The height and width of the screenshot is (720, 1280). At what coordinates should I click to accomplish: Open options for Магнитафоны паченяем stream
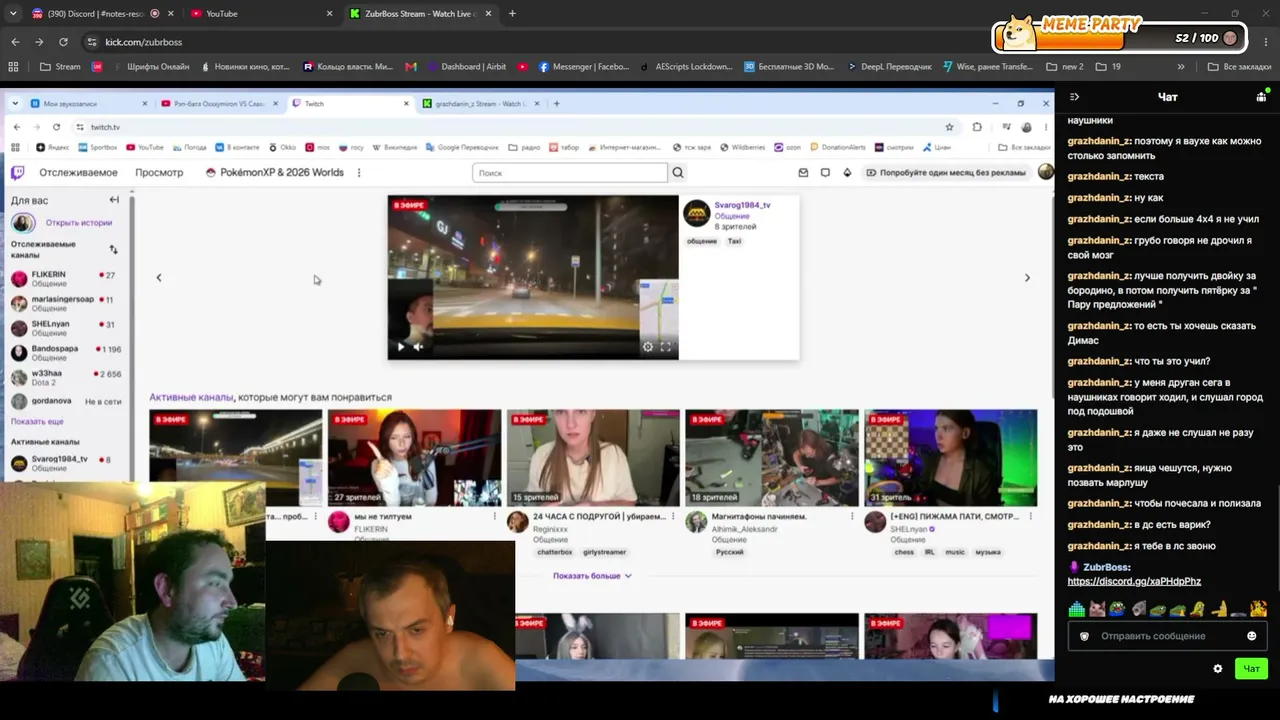tap(852, 517)
